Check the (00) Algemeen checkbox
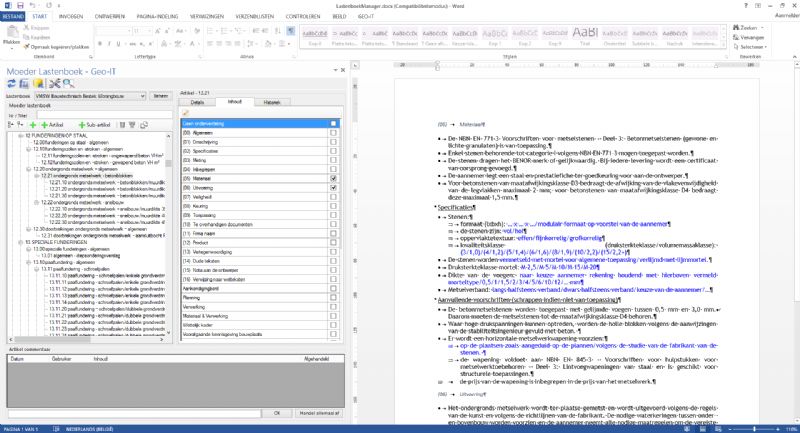The height and width of the screenshot is (433, 800). 332,131
